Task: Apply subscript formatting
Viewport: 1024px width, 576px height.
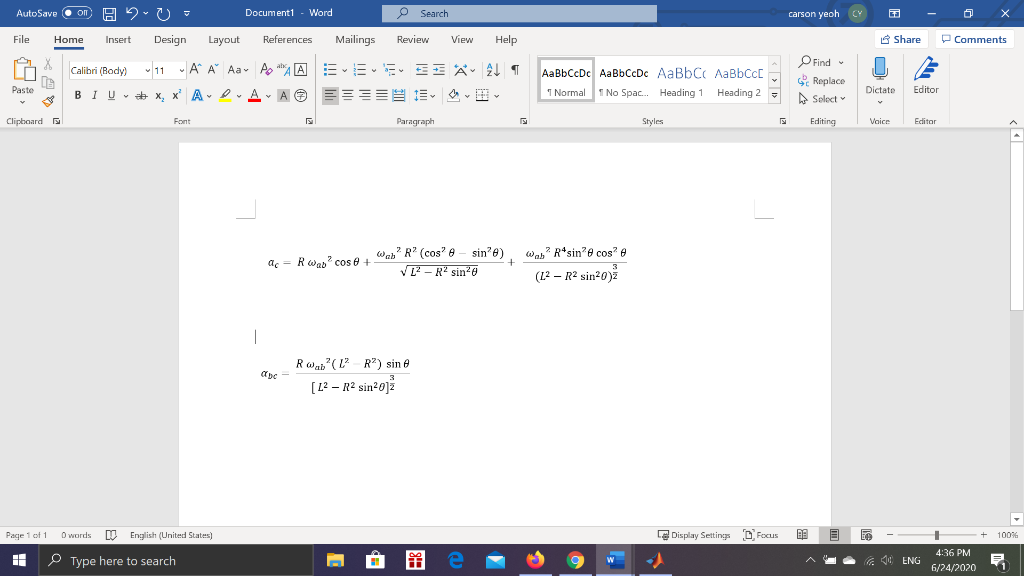Action: pyautogui.click(x=160, y=94)
